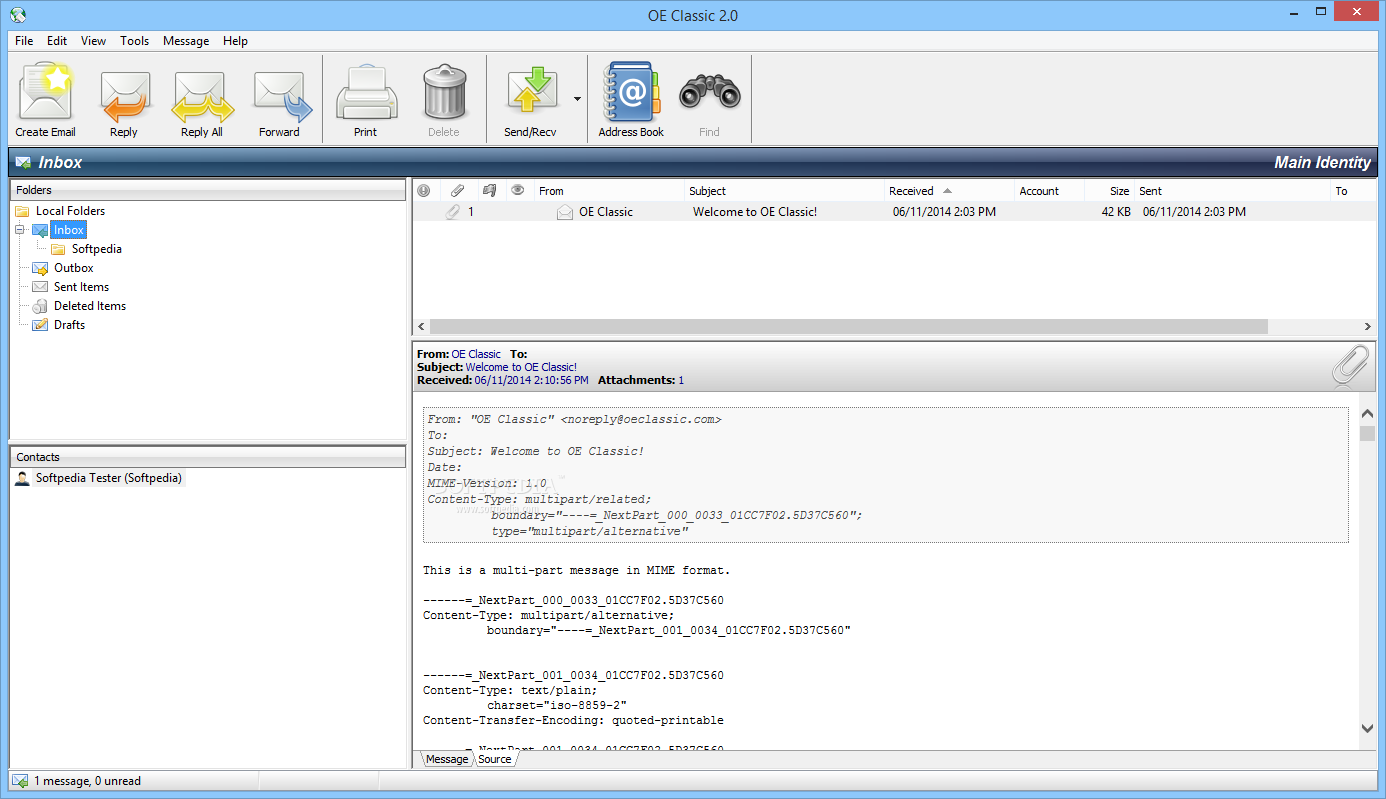Viewport: 1386px width, 799px height.
Task: Open the Tools menu
Action: pyautogui.click(x=135, y=41)
